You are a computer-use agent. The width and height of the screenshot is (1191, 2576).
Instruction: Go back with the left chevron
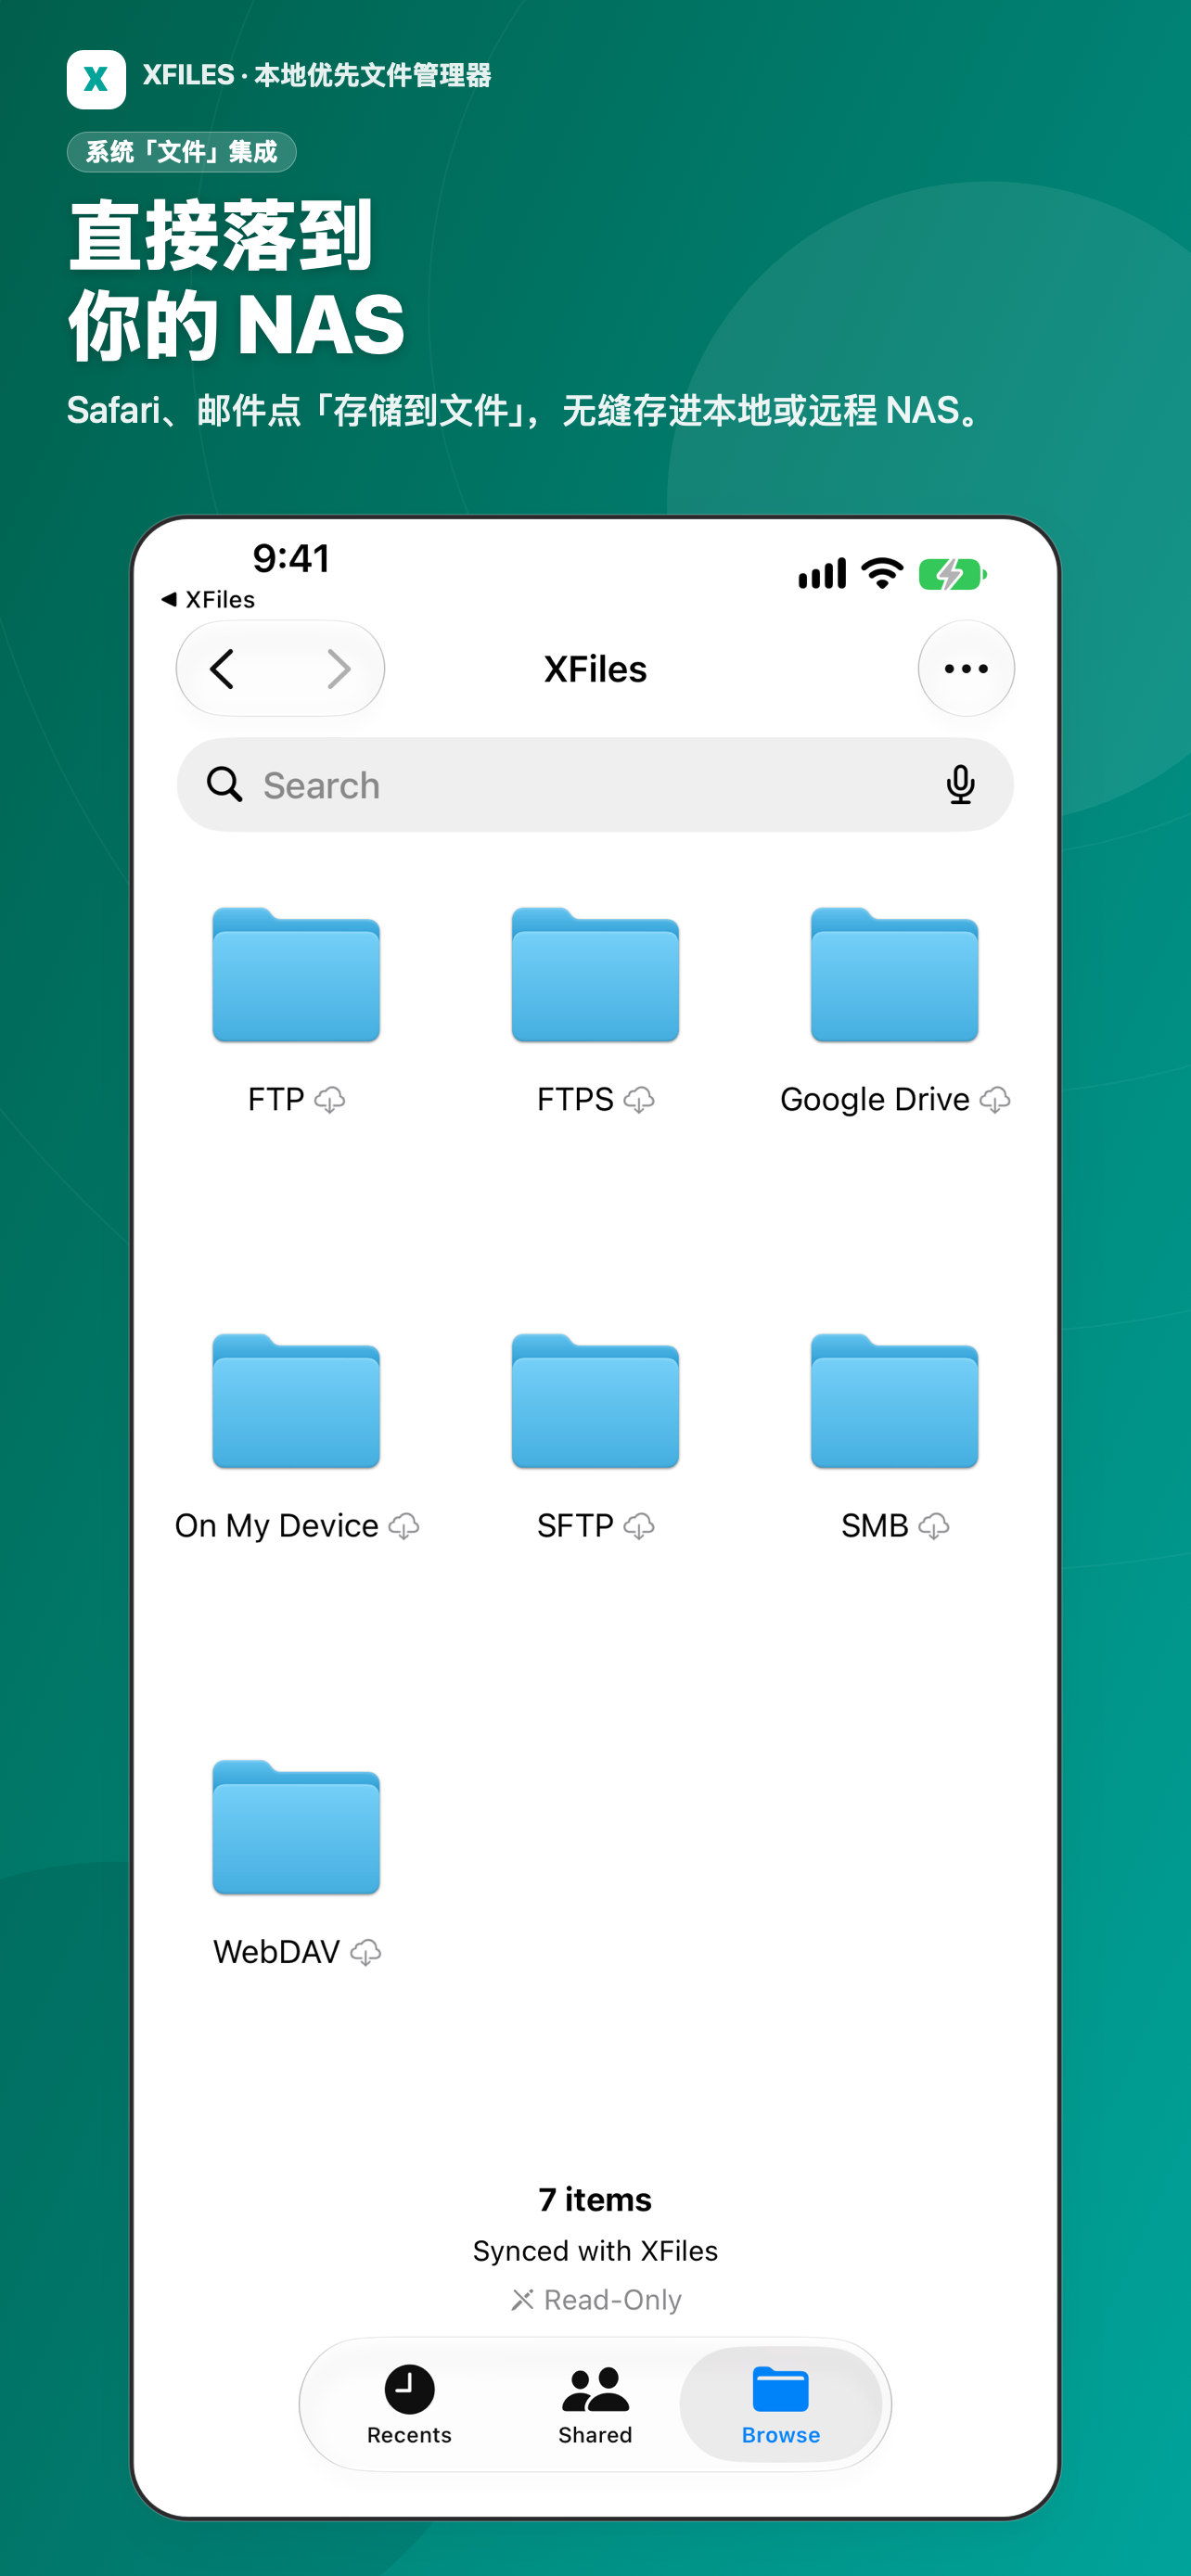point(222,669)
